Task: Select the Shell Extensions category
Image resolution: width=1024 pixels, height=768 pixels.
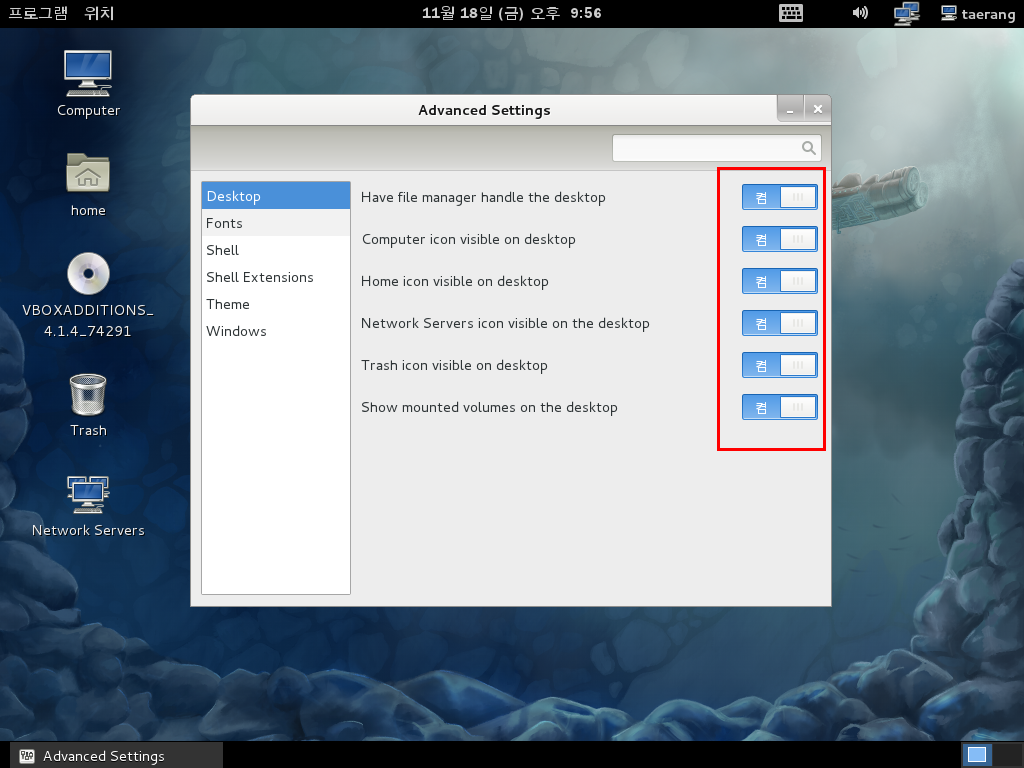Action: pyautogui.click(x=276, y=277)
